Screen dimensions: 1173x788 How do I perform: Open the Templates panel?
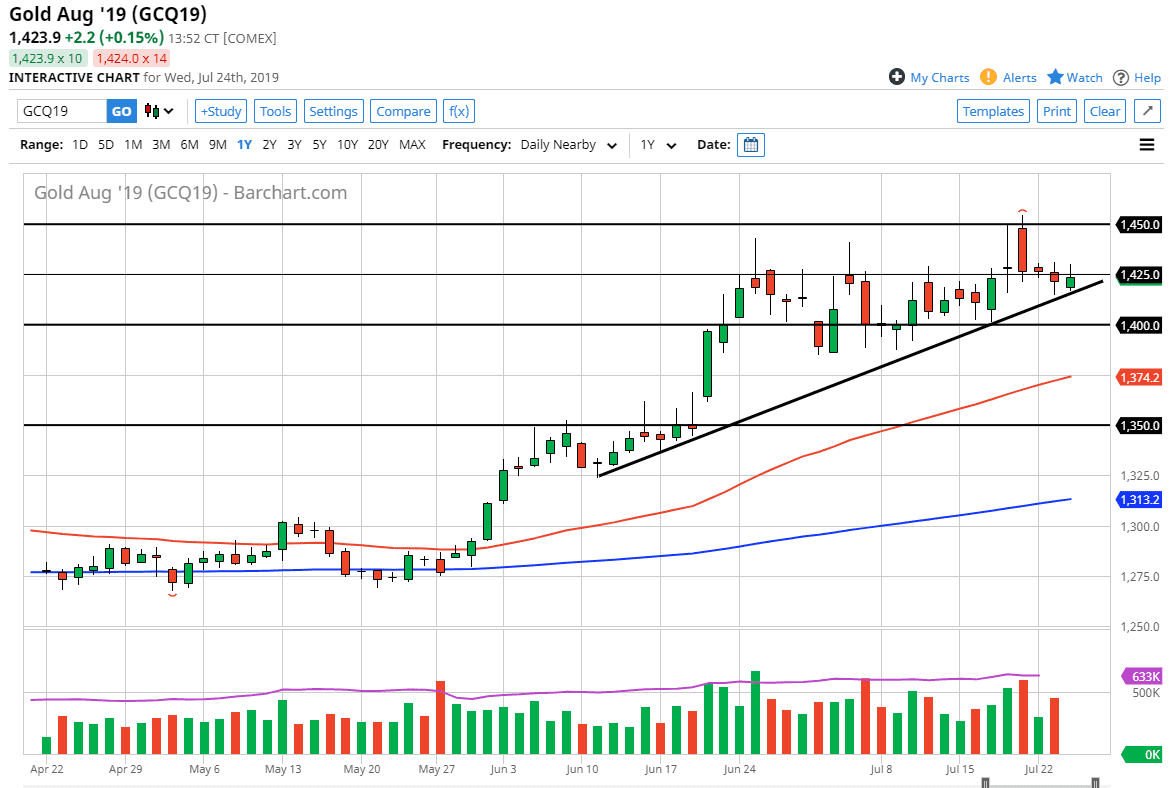tap(993, 111)
